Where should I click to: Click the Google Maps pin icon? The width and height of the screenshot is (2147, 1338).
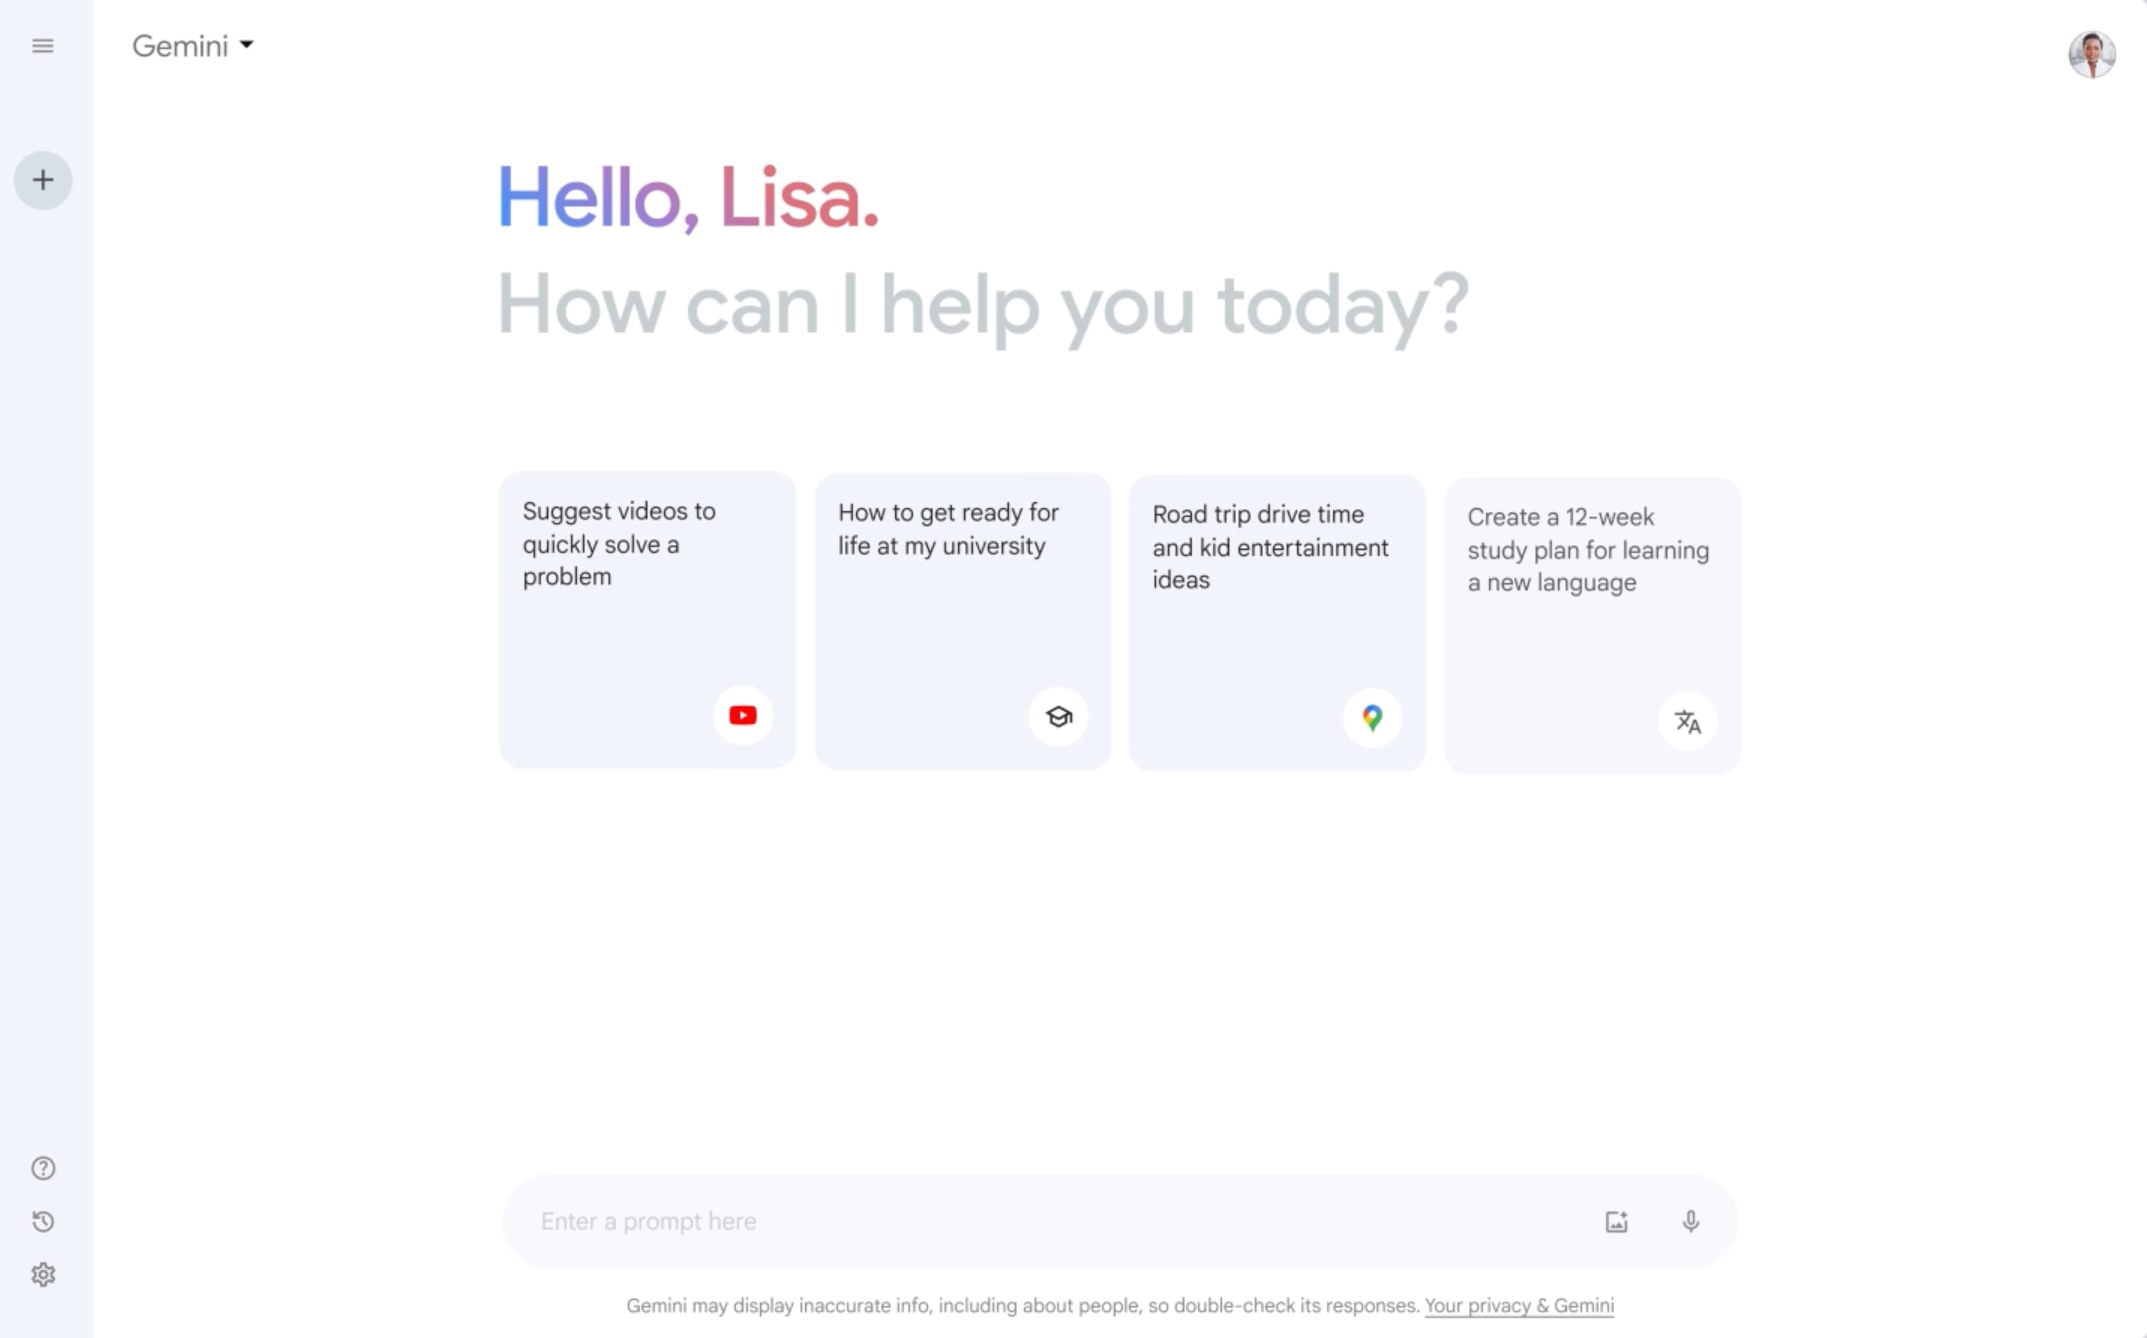tap(1372, 717)
